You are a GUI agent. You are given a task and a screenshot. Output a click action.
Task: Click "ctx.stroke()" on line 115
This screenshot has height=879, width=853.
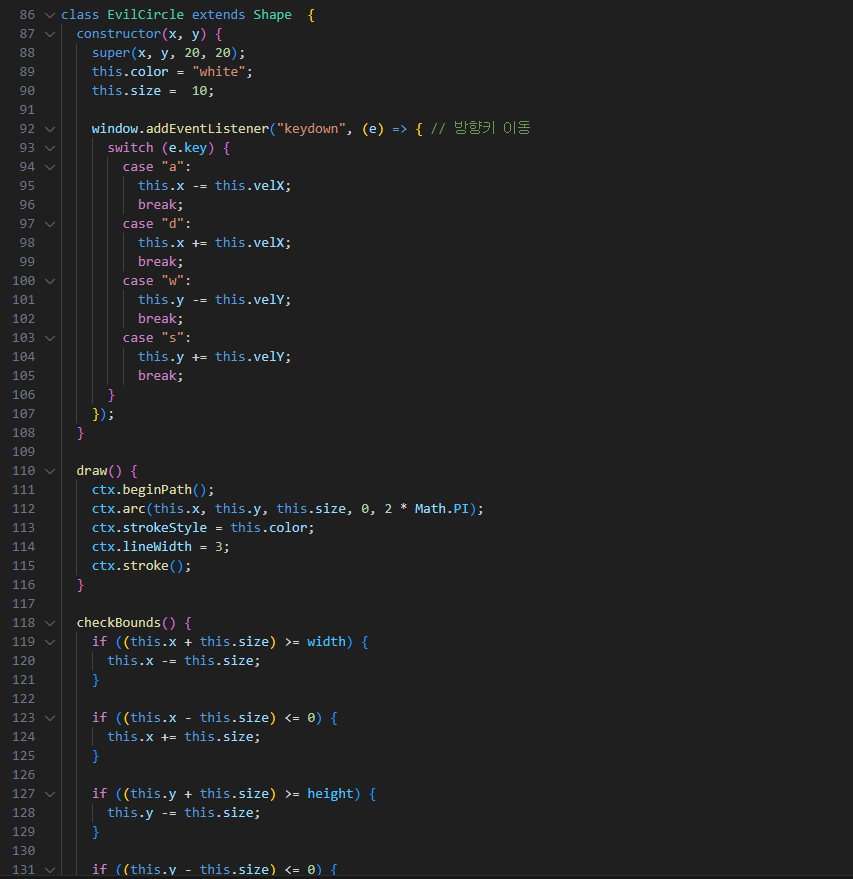tap(138, 566)
